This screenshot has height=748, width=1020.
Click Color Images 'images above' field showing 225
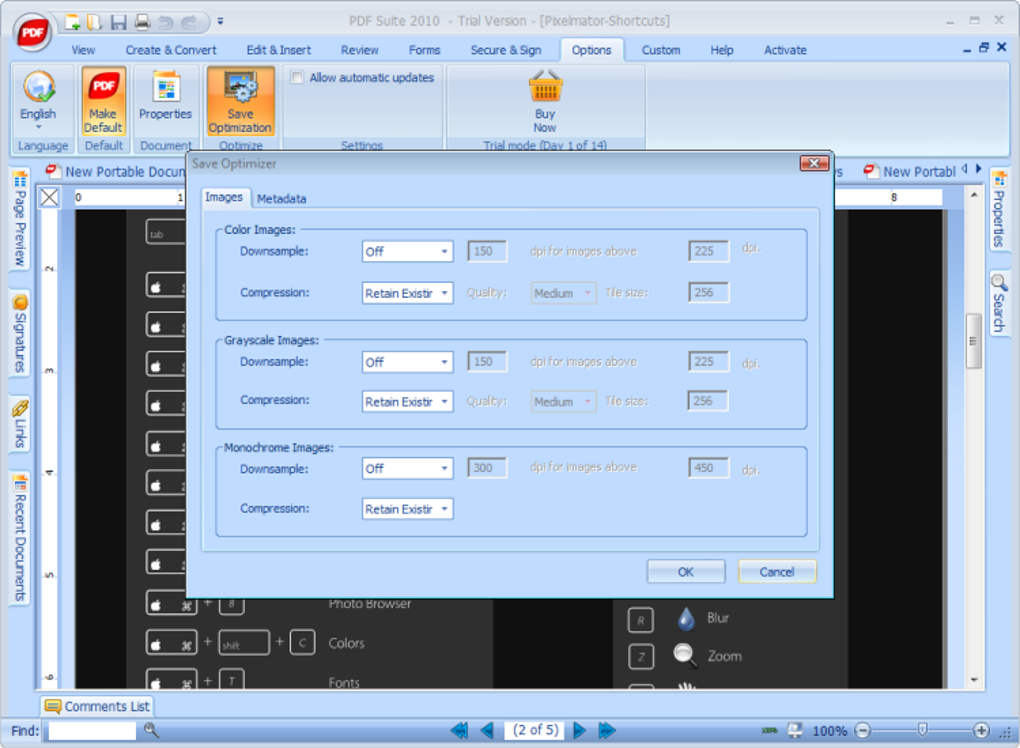tap(708, 251)
